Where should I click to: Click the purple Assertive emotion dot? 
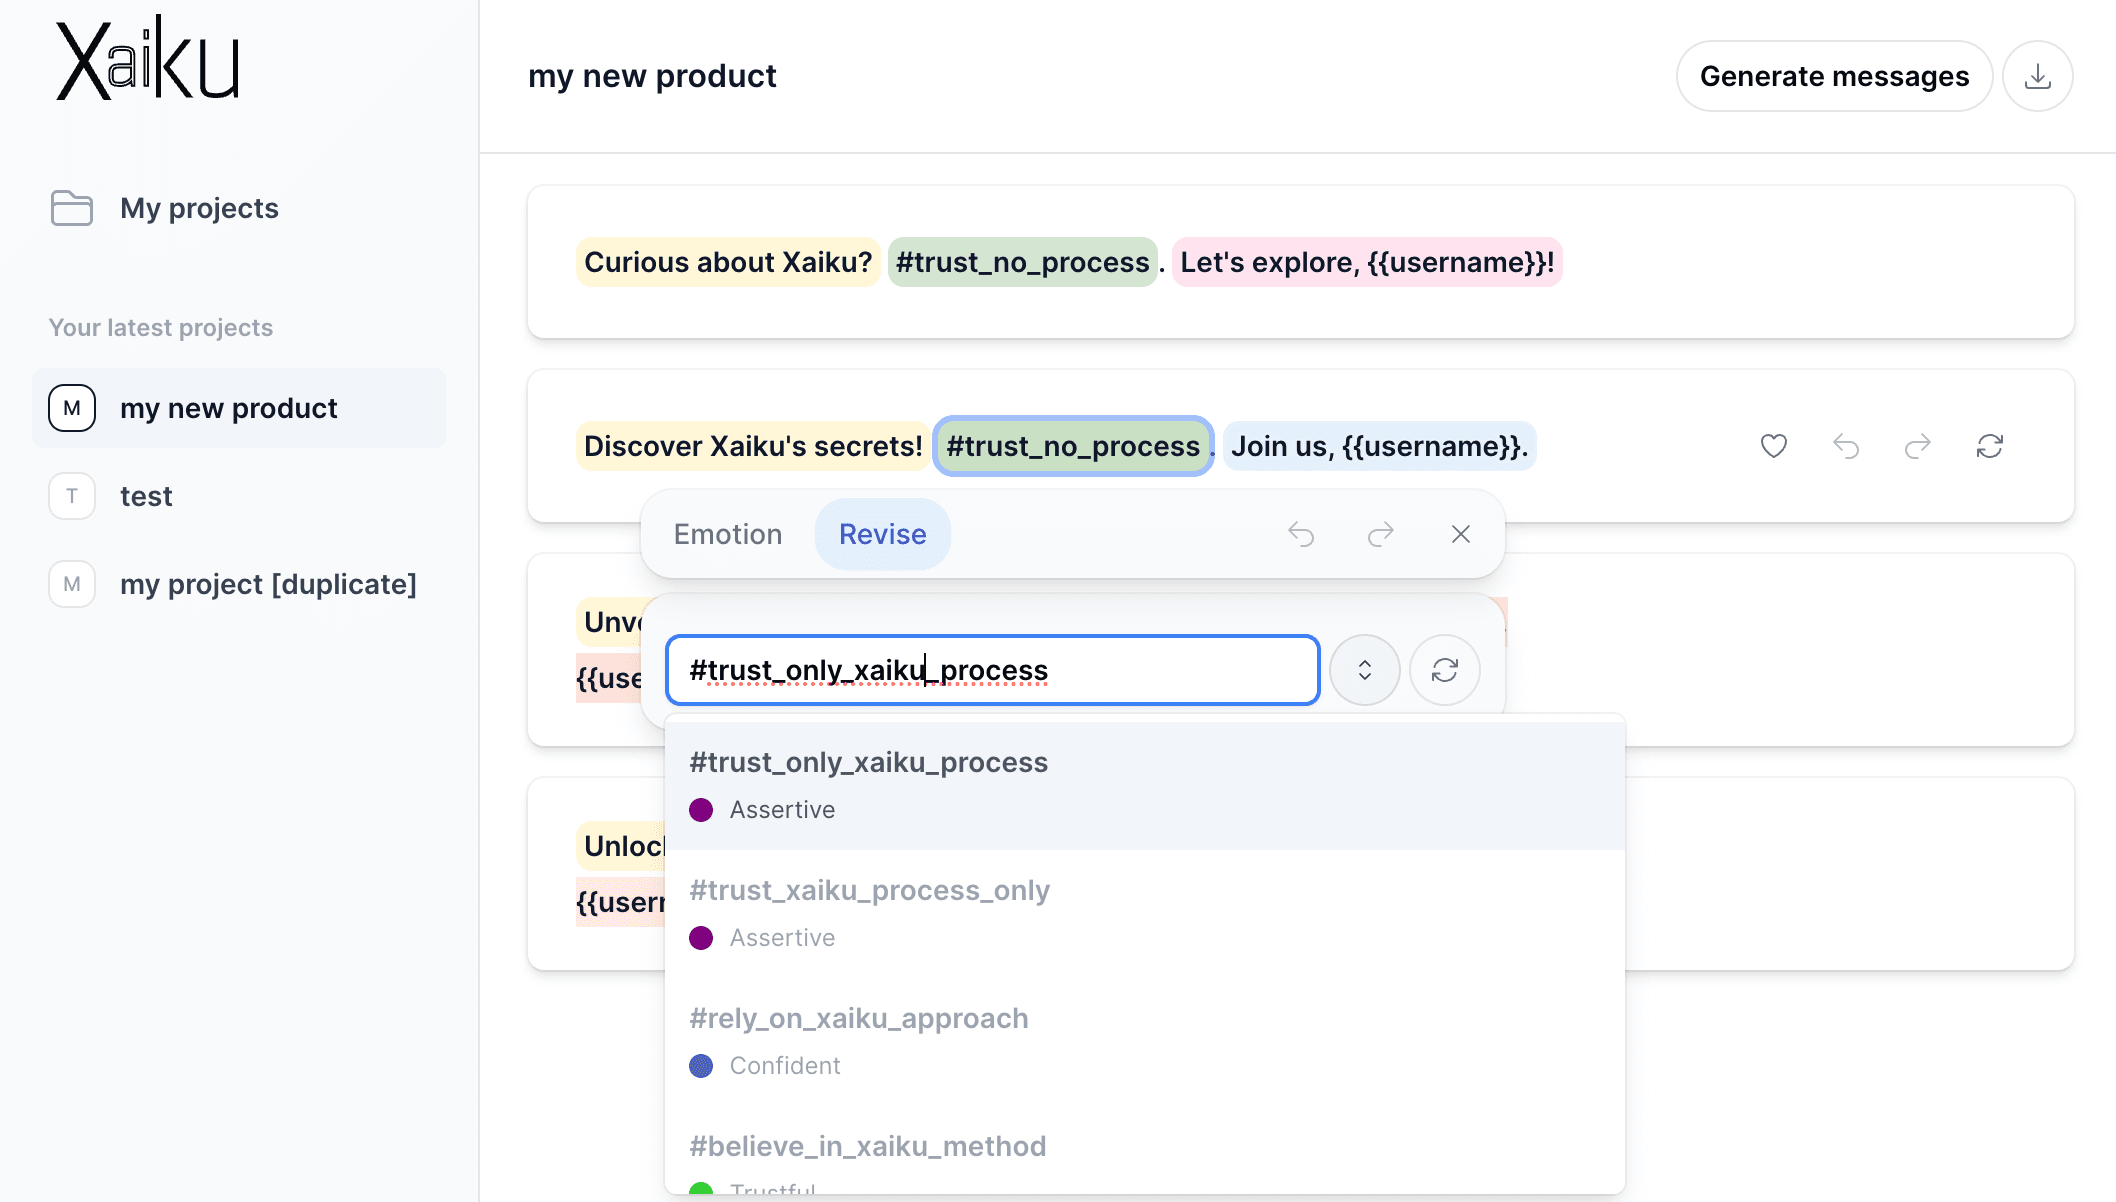(x=701, y=810)
